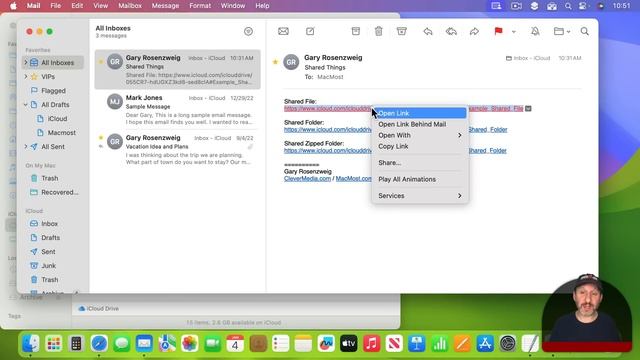This screenshot has width=640, height=360.
Task: Select the Shared Things email in list
Action: (x=178, y=69)
